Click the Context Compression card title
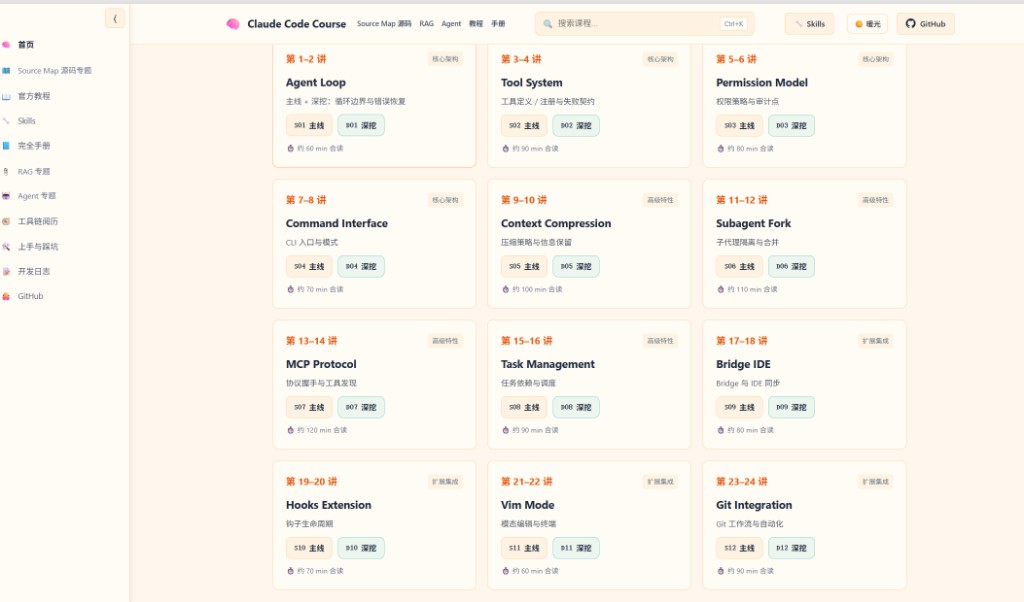The image size is (1024, 602). [556, 223]
